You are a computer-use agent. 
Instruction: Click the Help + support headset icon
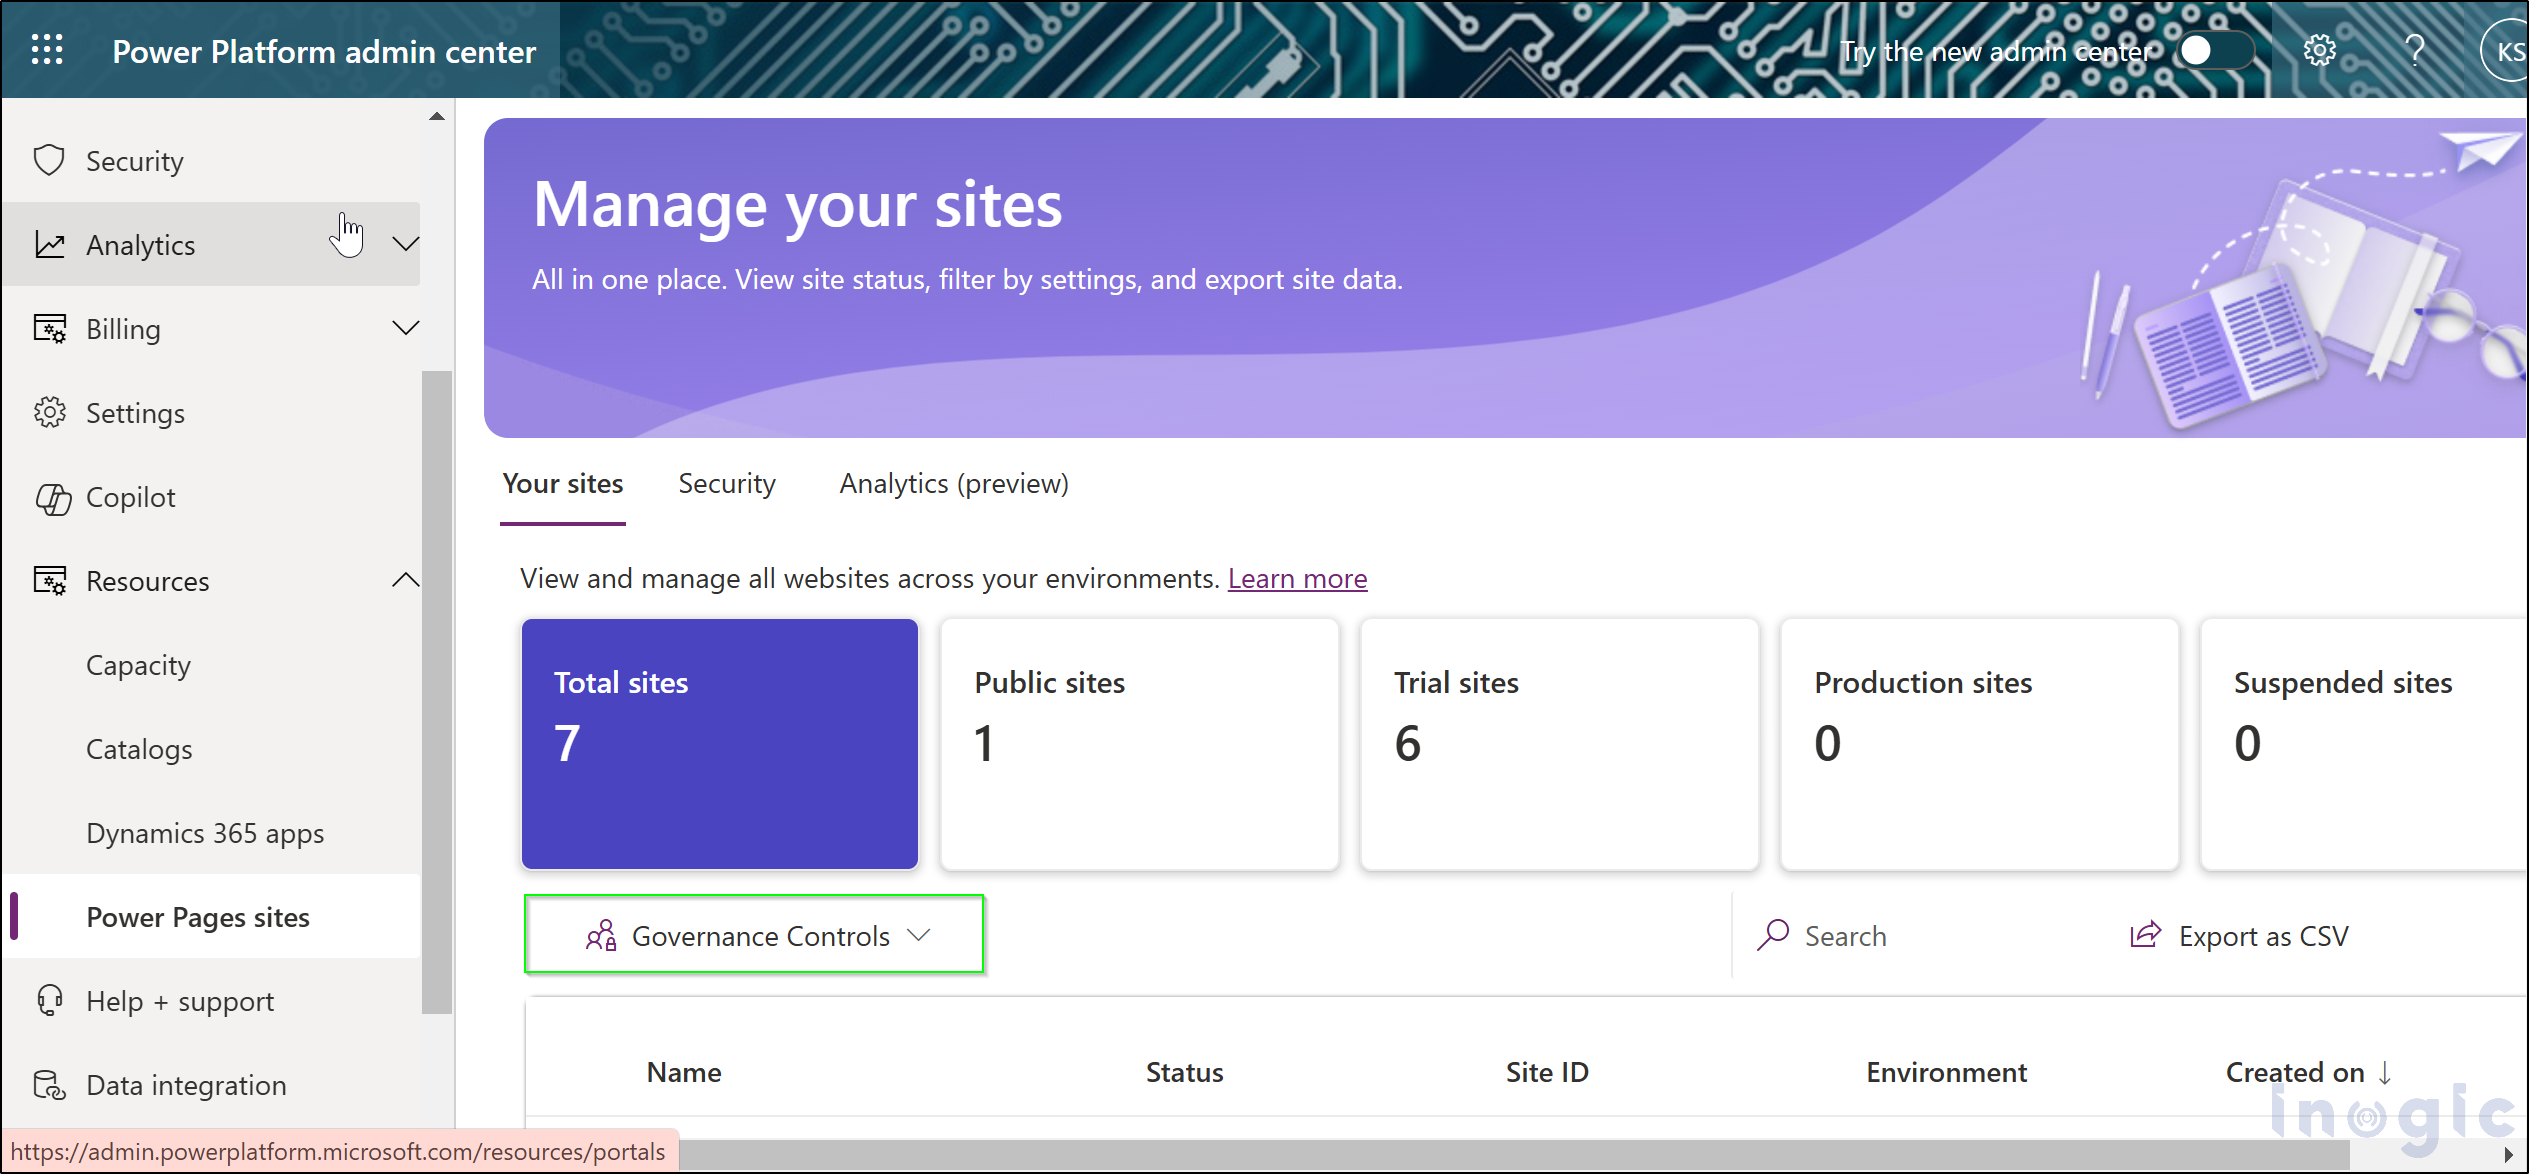click(49, 1001)
